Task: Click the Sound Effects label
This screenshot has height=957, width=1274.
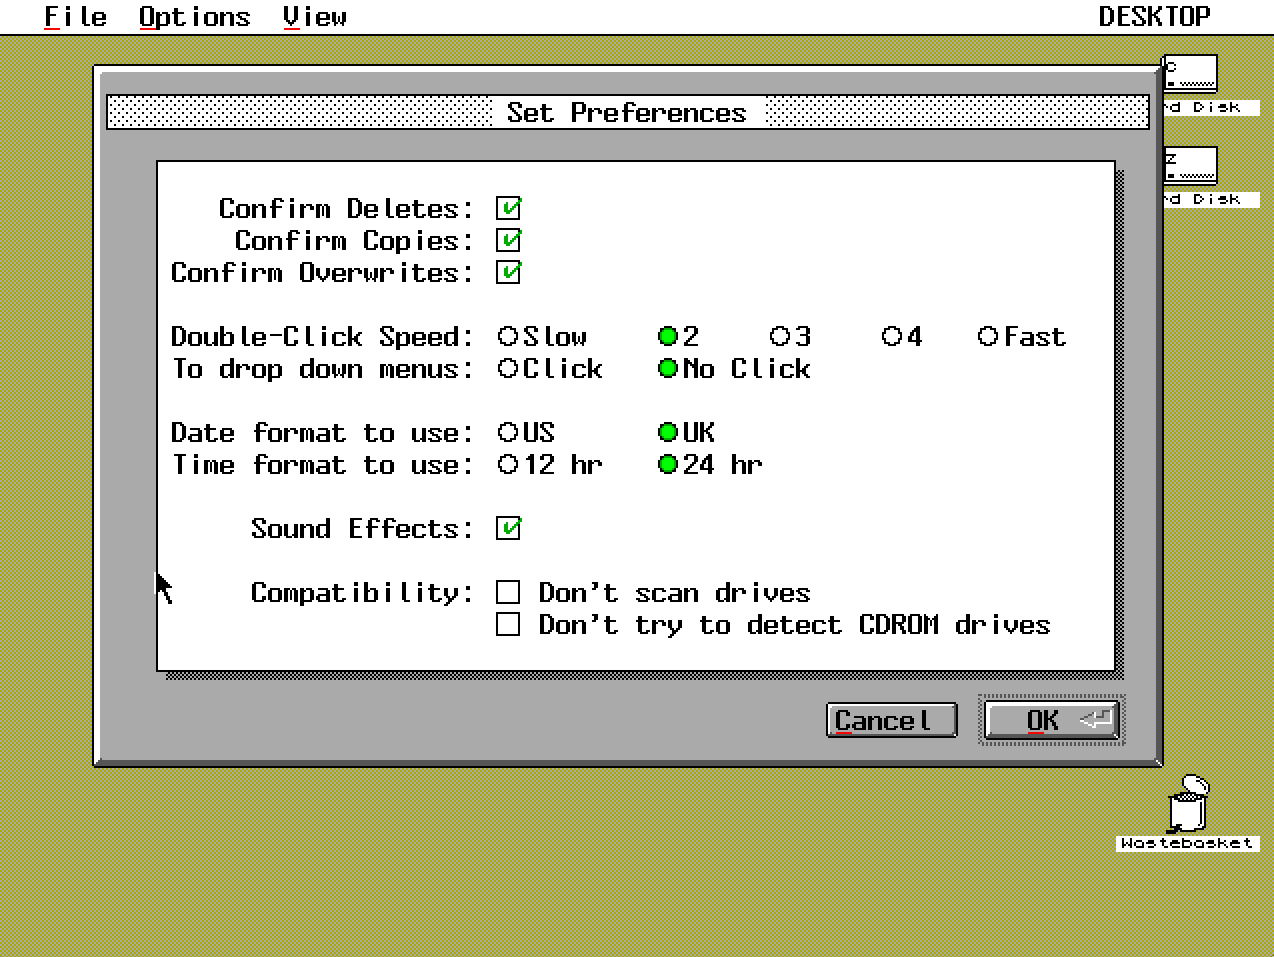Action: [362, 528]
